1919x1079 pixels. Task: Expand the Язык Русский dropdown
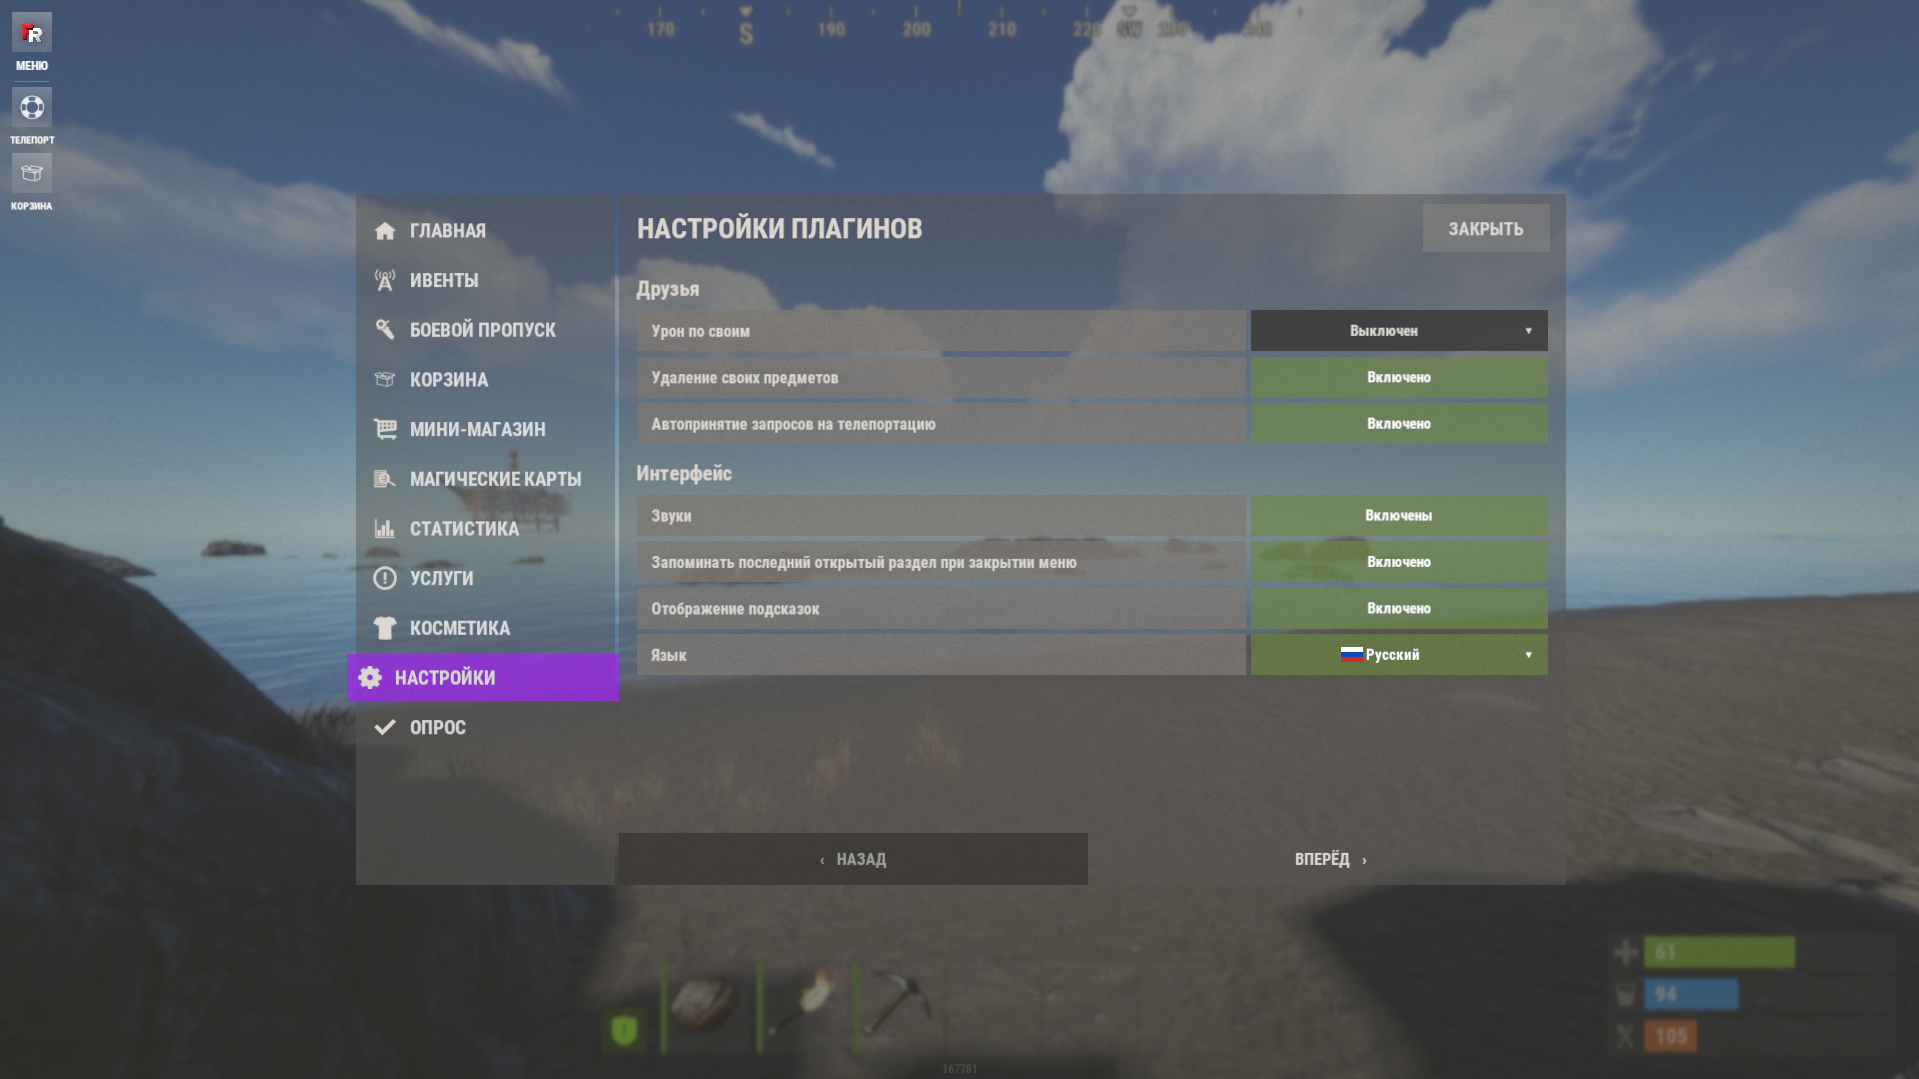coord(1399,655)
